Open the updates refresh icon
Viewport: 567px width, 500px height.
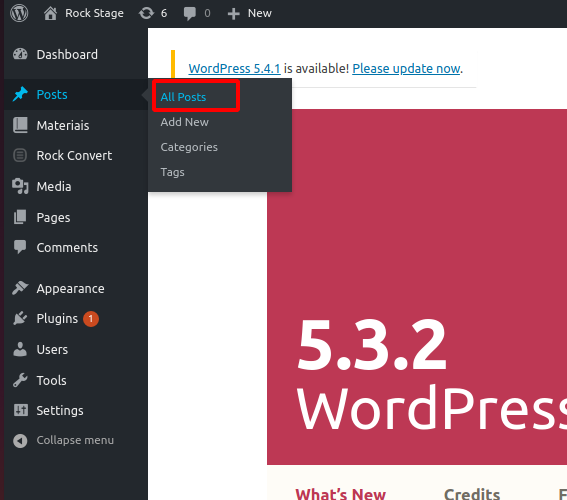pos(146,13)
